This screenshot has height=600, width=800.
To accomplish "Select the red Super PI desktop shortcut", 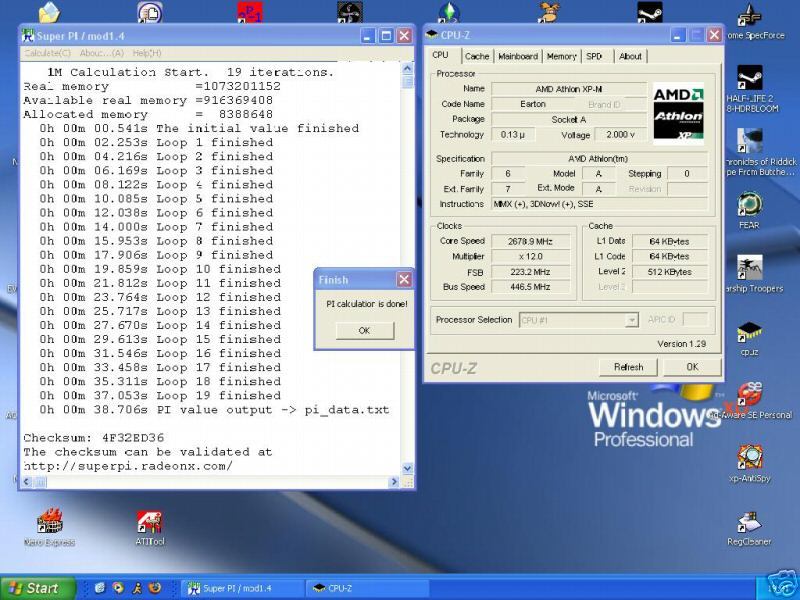I will click(250, 11).
